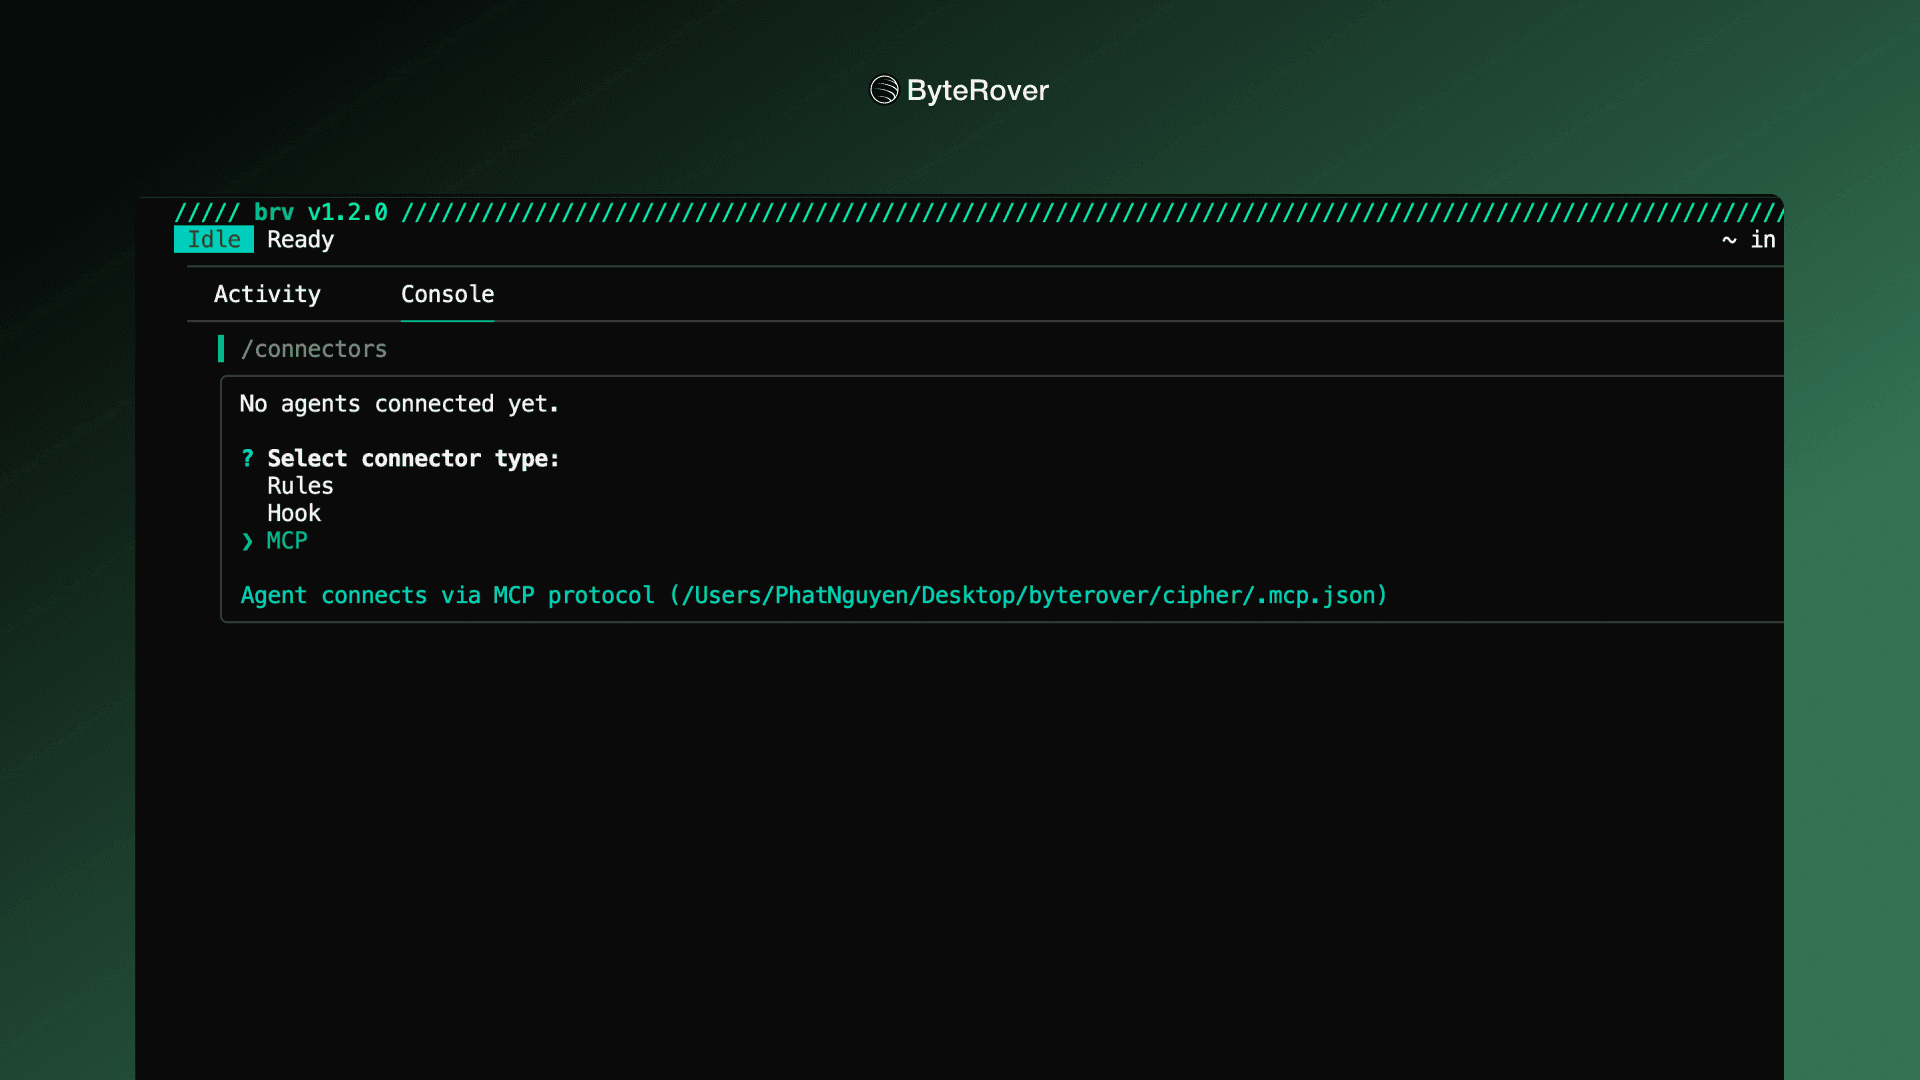Image resolution: width=1920 pixels, height=1080 pixels.
Task: Choose the MCP connector option
Action: (x=287, y=541)
